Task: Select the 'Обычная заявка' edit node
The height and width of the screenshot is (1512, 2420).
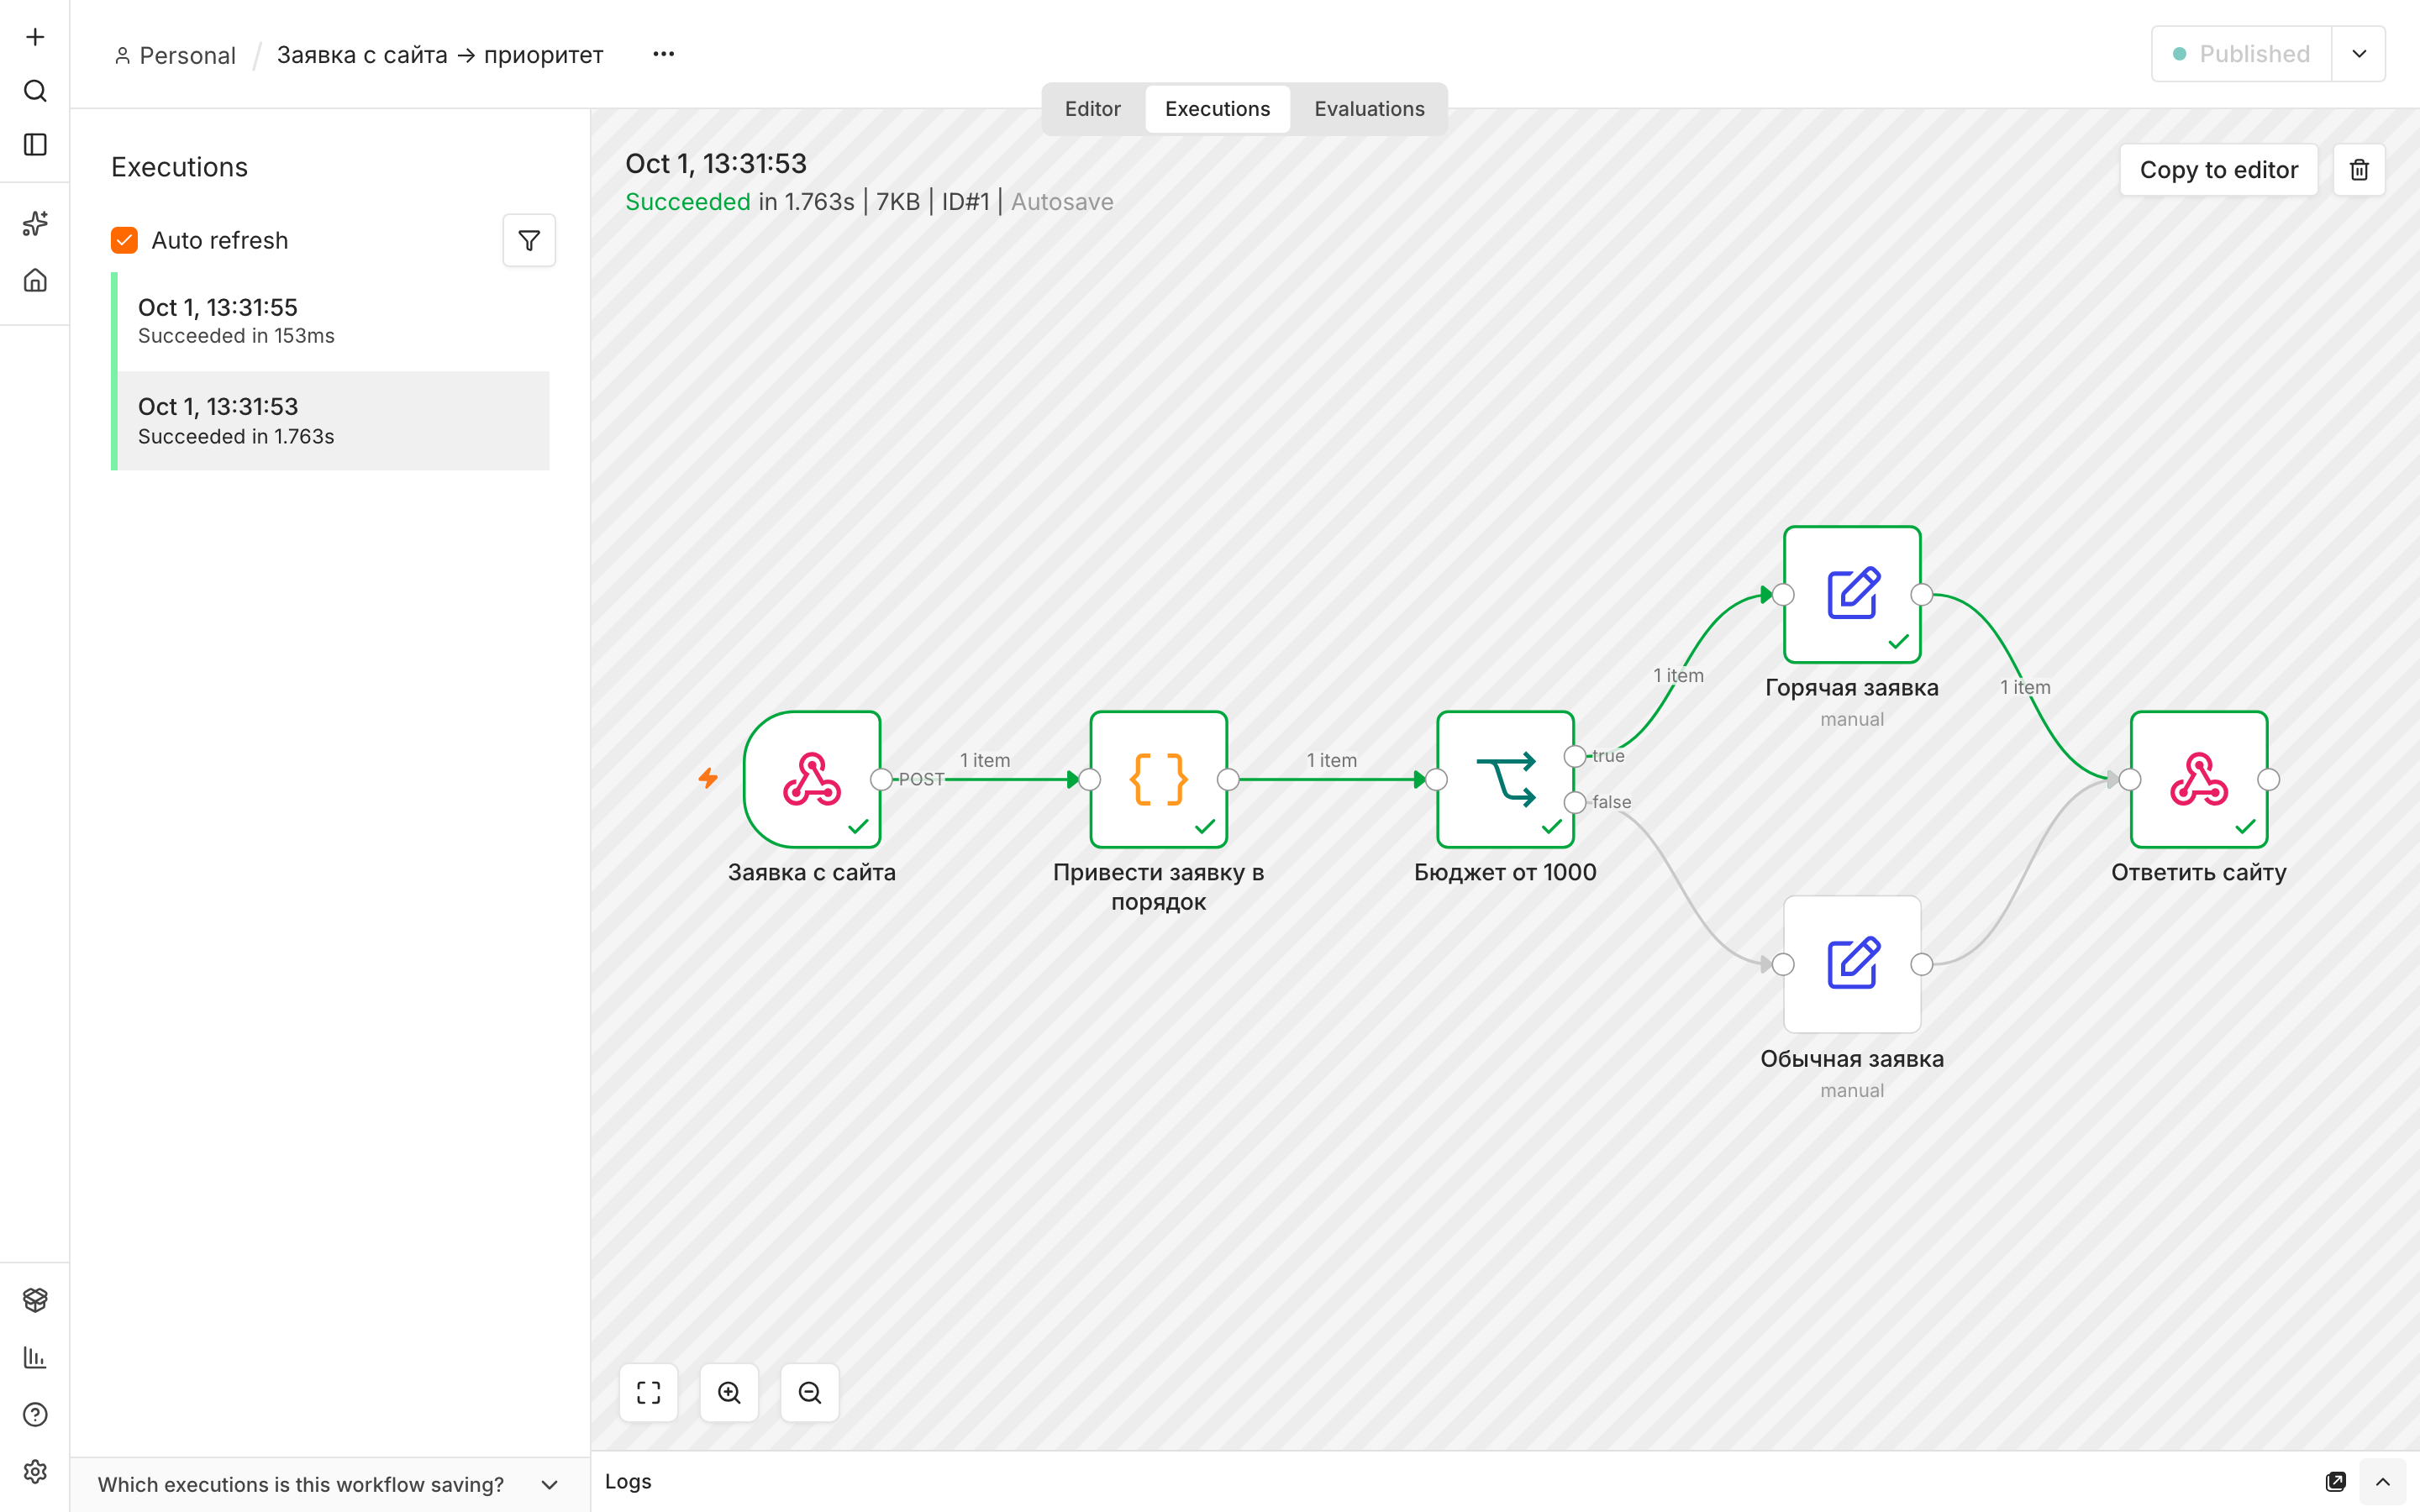Action: click(x=1852, y=964)
